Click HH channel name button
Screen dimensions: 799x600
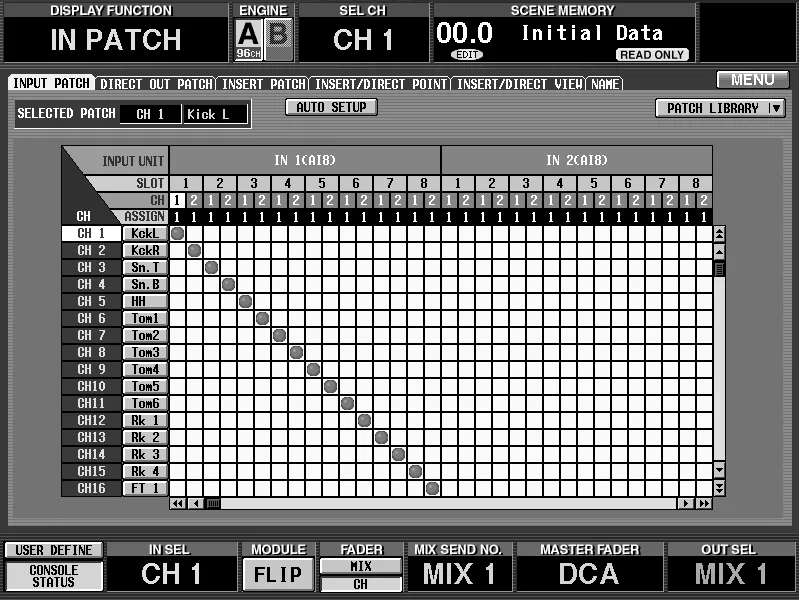point(145,301)
